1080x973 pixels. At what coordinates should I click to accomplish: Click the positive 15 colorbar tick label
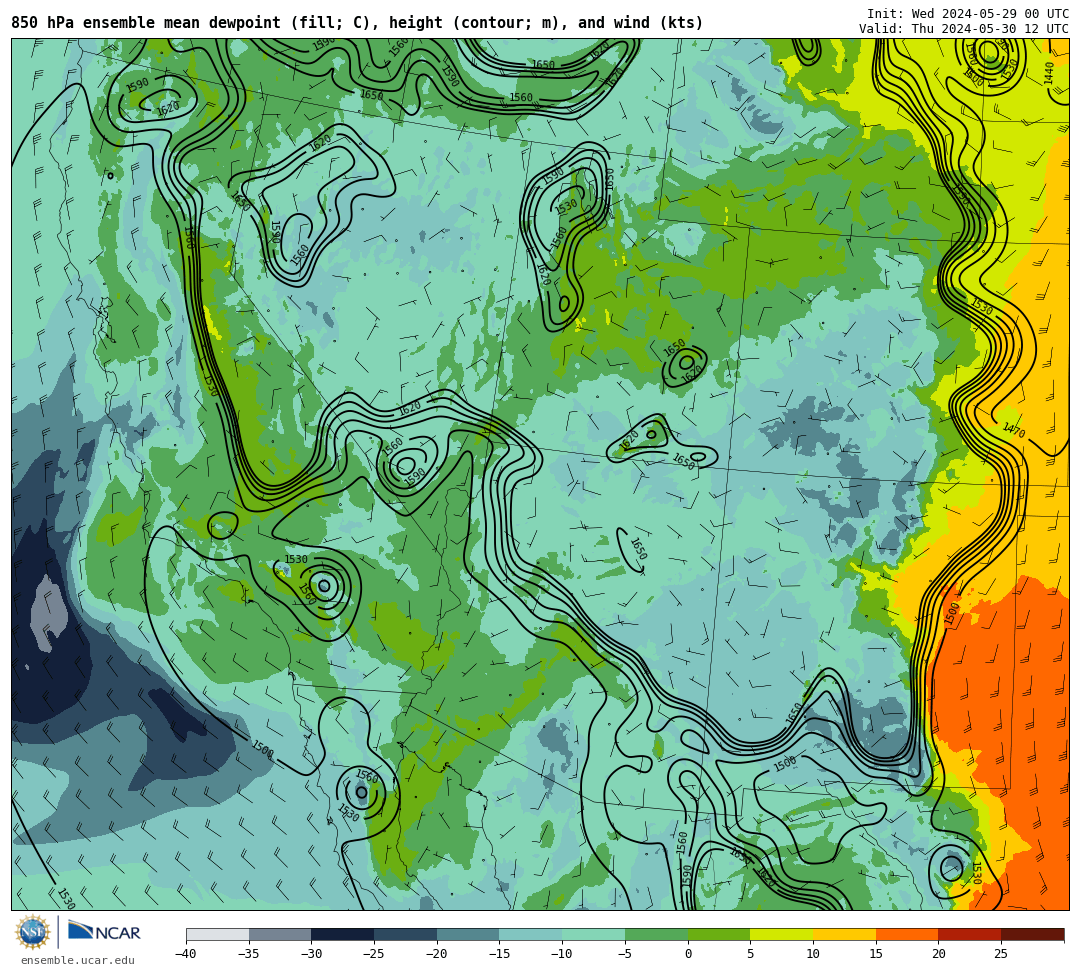click(x=876, y=954)
